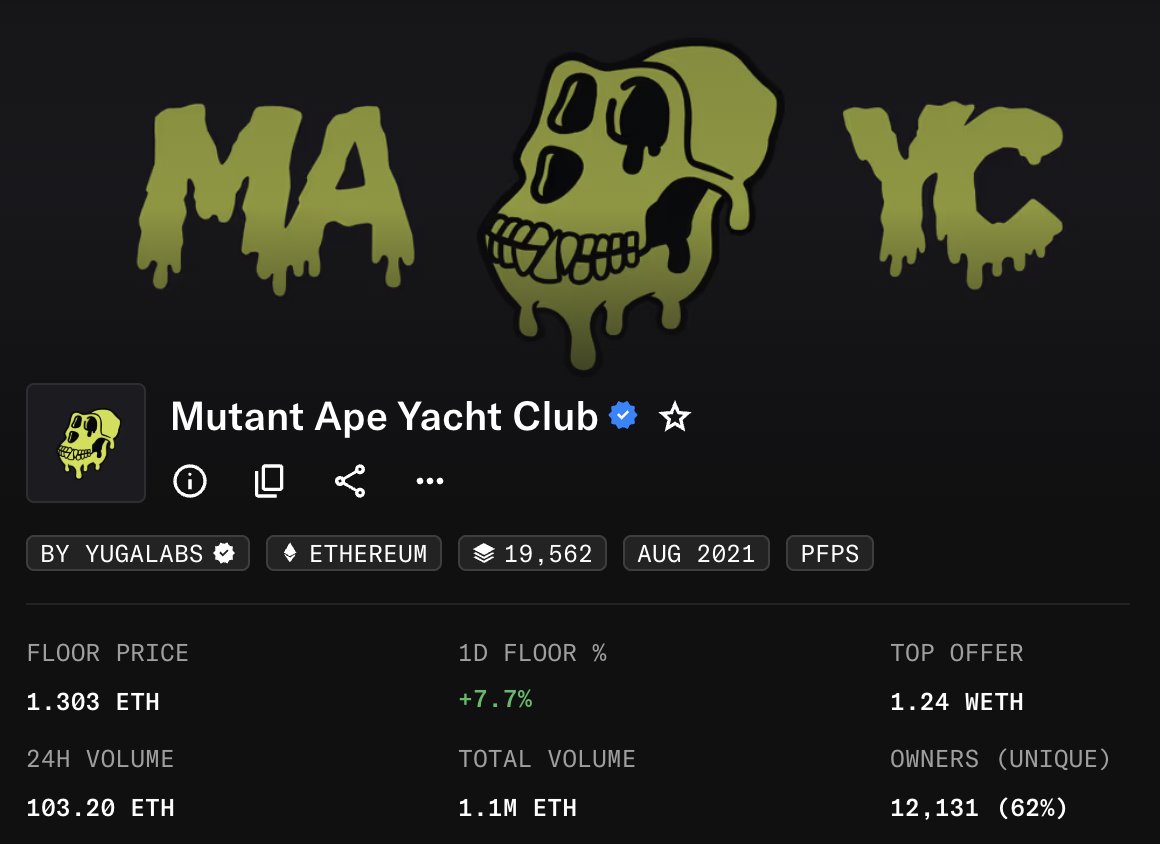The height and width of the screenshot is (844, 1160).
Task: Select the PFPS category tag
Action: coord(829,553)
